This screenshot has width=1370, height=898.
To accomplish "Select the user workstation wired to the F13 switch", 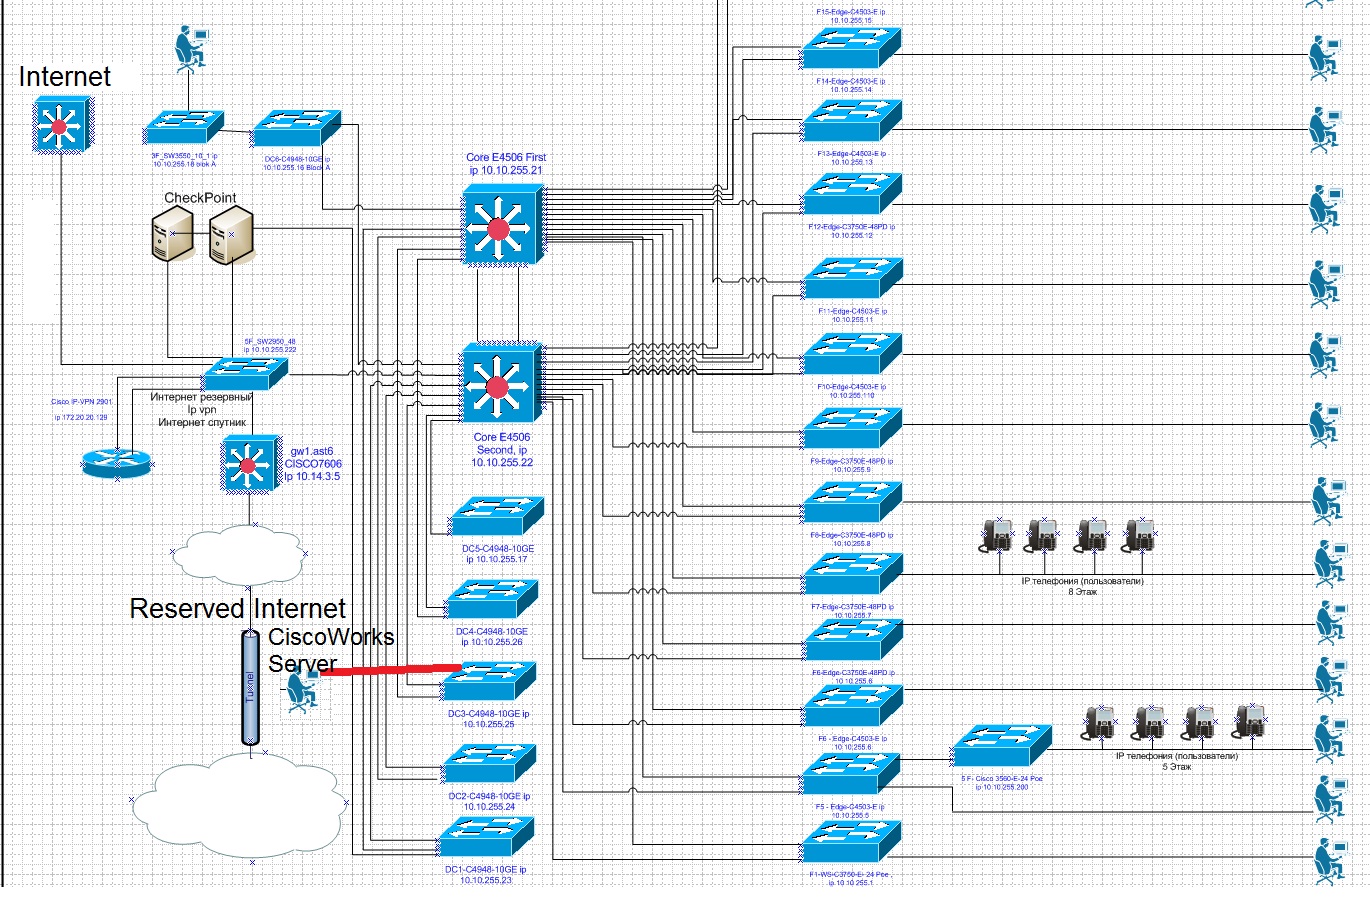I will tap(1326, 209).
